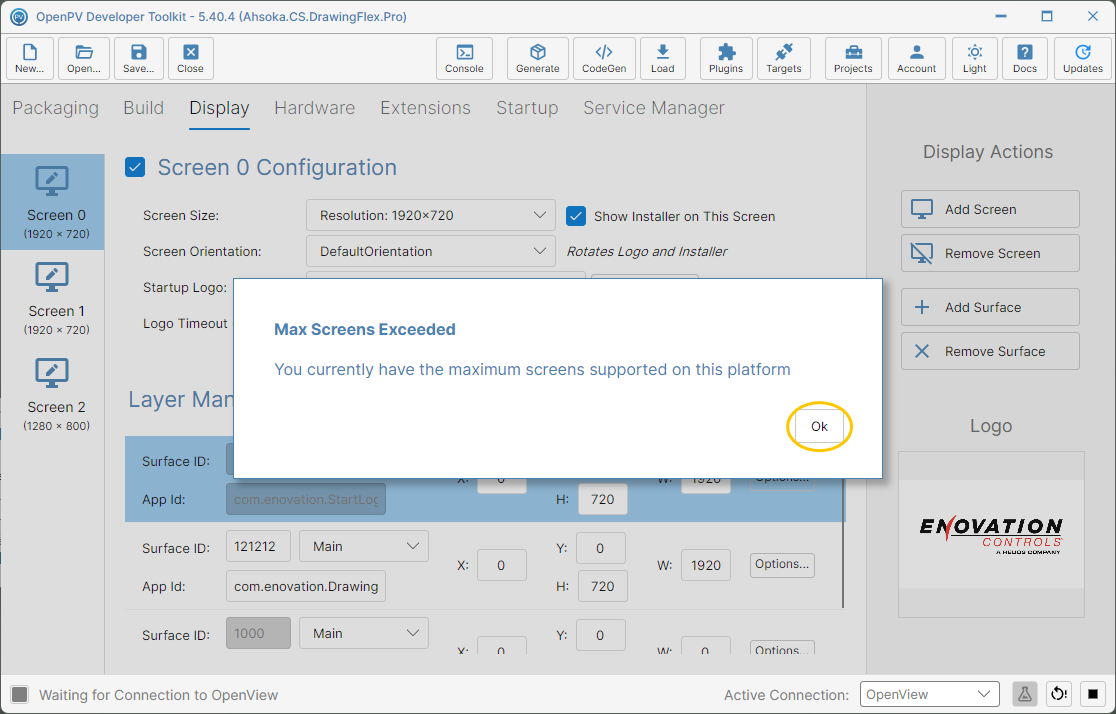Open the Docs help icon
This screenshot has height=714, width=1116.
pyautogui.click(x=1025, y=58)
